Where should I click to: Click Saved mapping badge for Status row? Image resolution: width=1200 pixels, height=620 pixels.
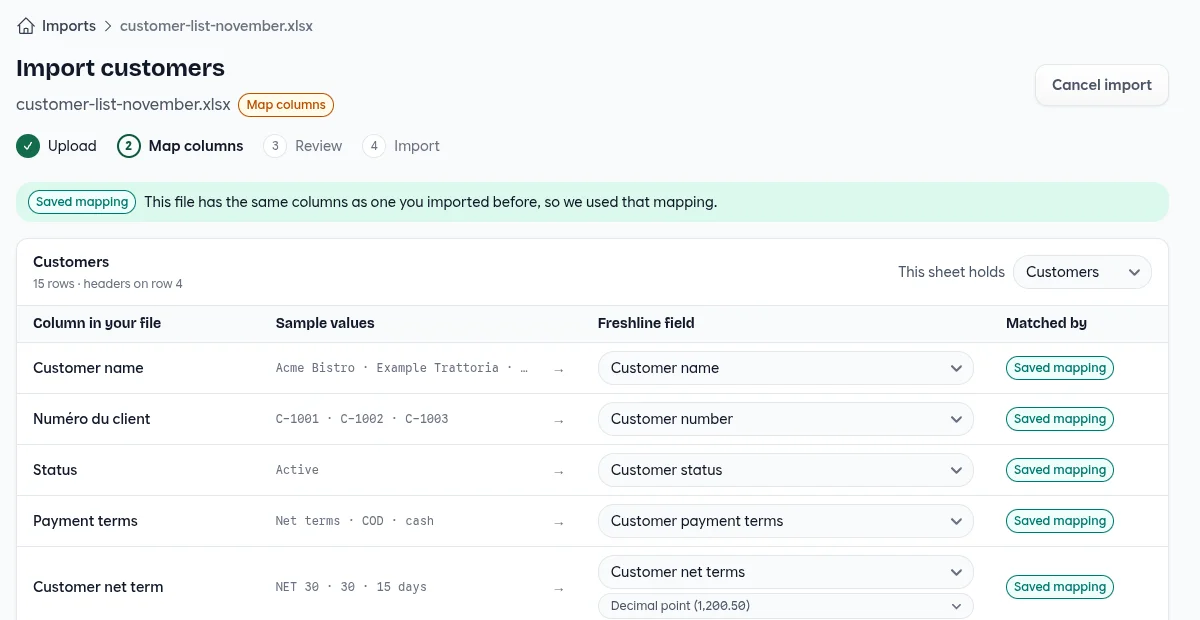tap(1060, 470)
